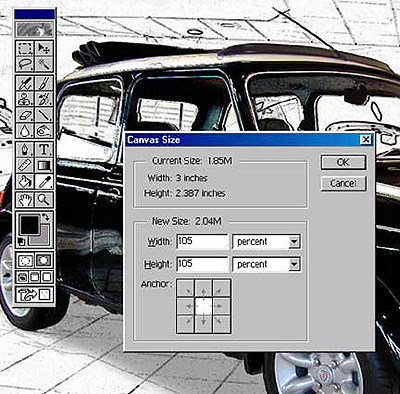
Task: Select the Hand tool
Action: (25, 200)
